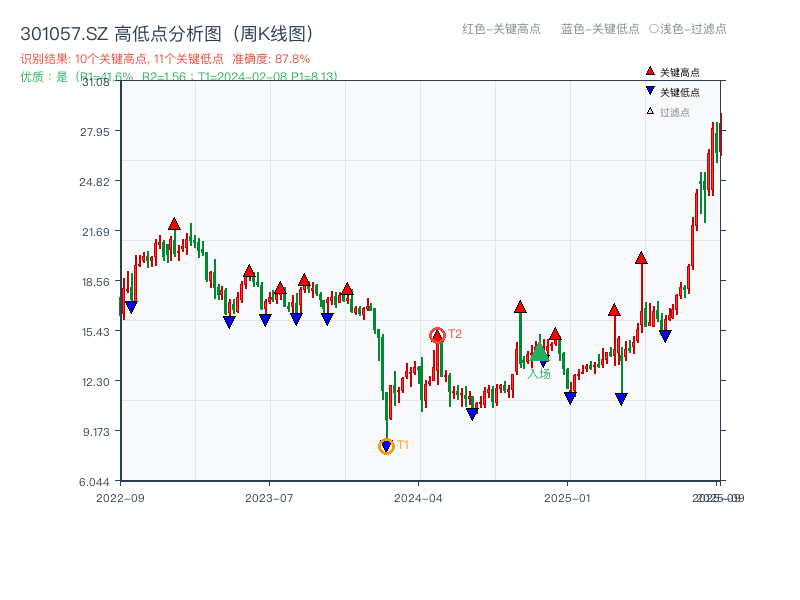The image size is (800, 600).
Task: Click red triangle icon in 关键高点 legend
Action: pyautogui.click(x=650, y=72)
